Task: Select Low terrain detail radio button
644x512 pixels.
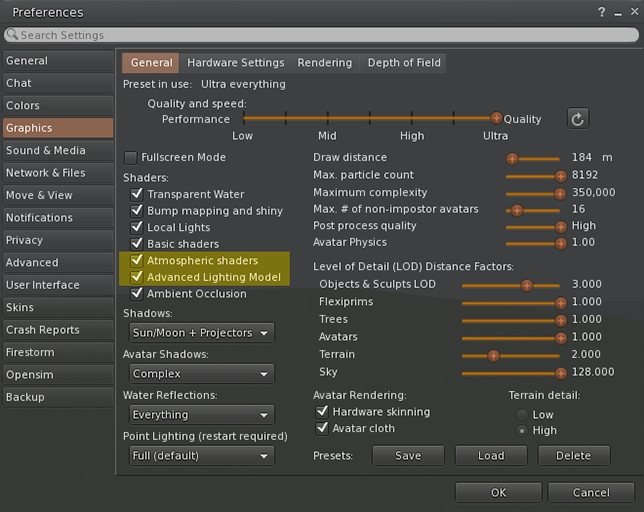Action: coord(521,414)
